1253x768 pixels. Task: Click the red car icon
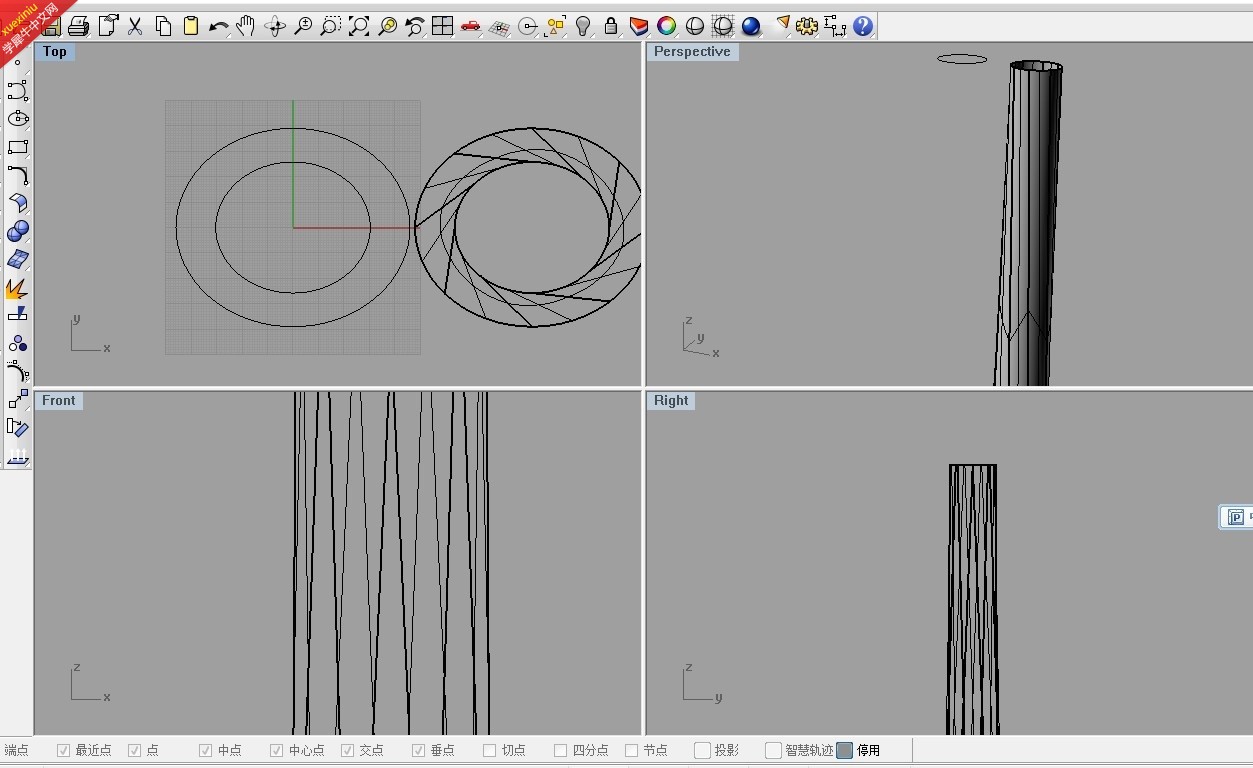tap(471, 27)
